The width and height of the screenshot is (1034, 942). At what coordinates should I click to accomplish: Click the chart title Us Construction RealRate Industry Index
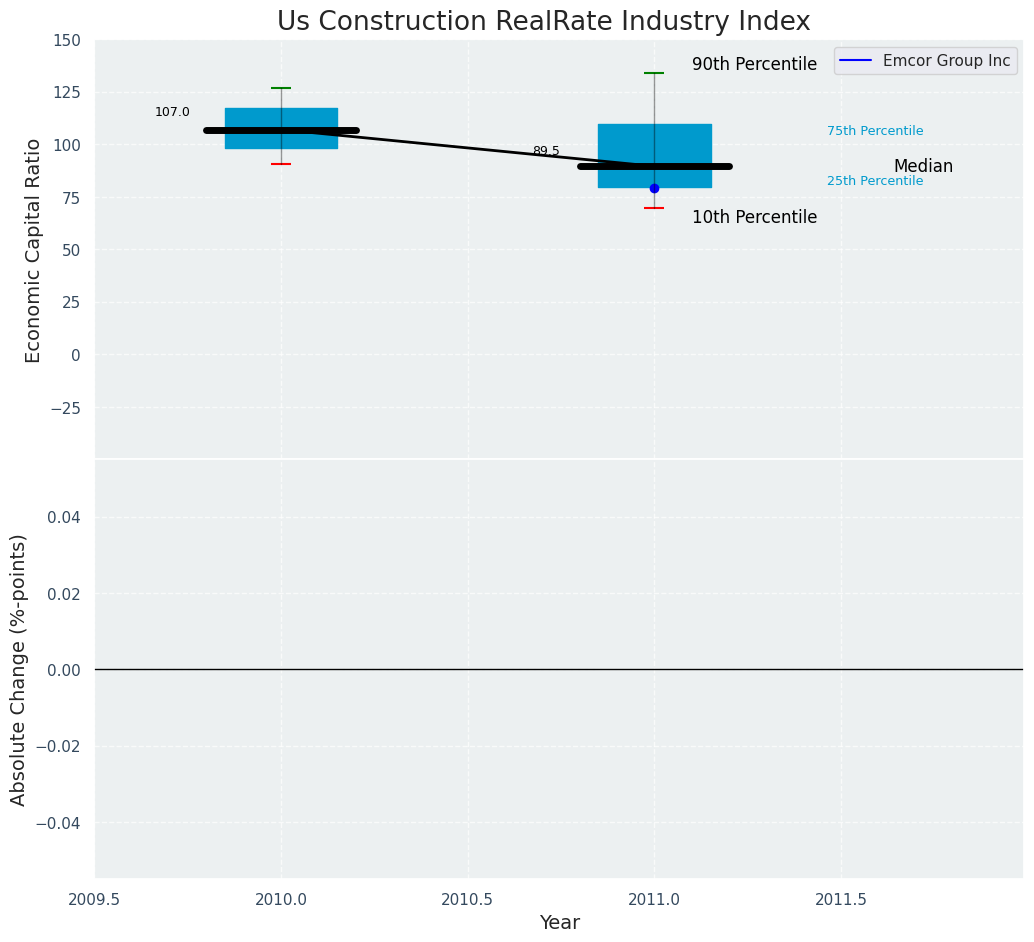tap(543, 21)
